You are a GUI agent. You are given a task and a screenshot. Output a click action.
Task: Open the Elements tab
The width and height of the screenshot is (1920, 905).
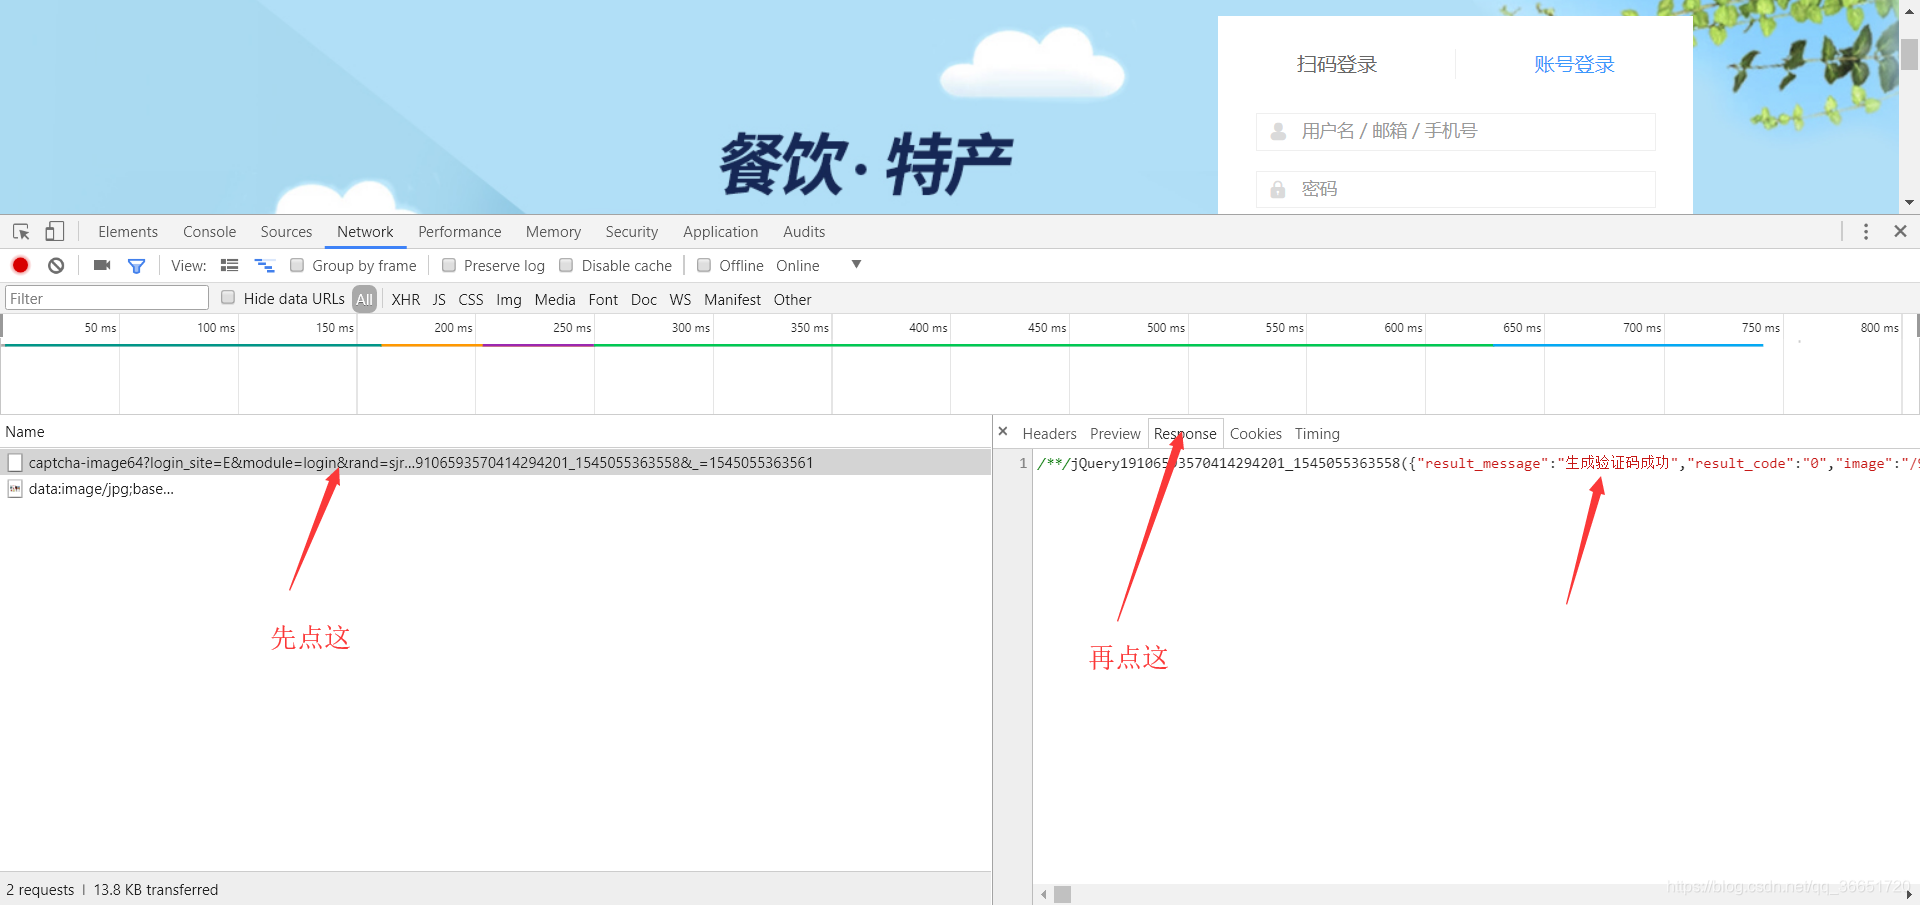(128, 232)
